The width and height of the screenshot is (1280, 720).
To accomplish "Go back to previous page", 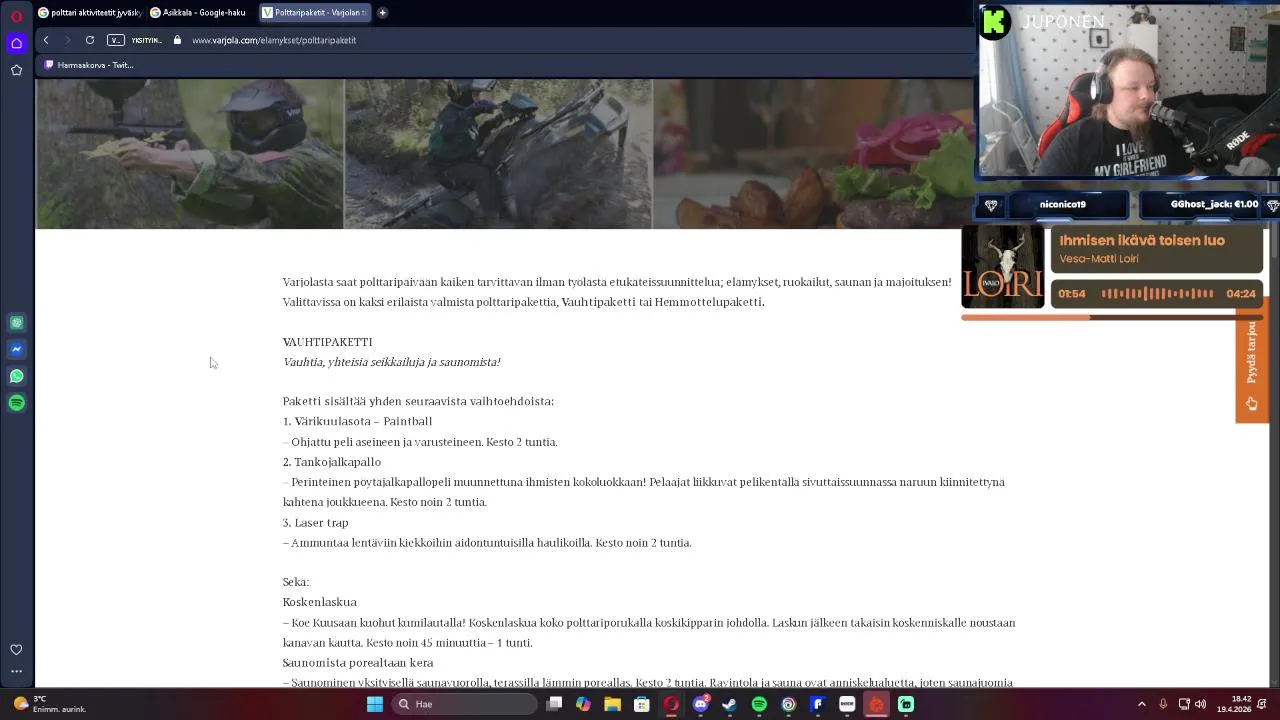I will point(46,40).
